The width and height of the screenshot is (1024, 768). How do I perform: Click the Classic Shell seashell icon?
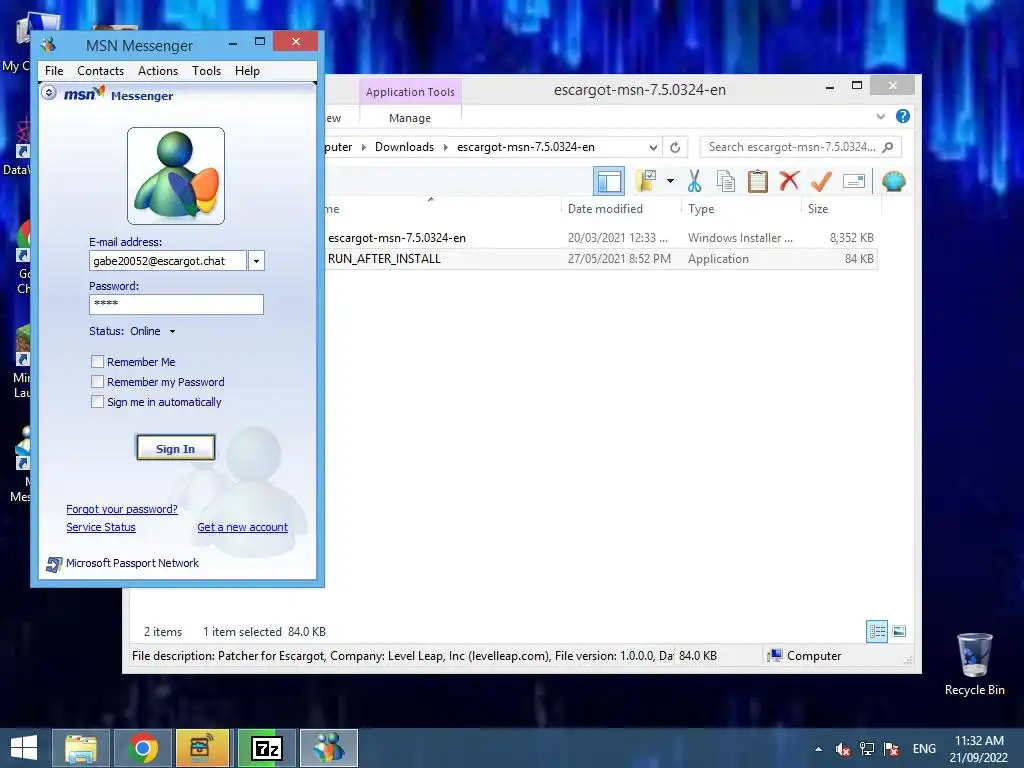coord(893,181)
